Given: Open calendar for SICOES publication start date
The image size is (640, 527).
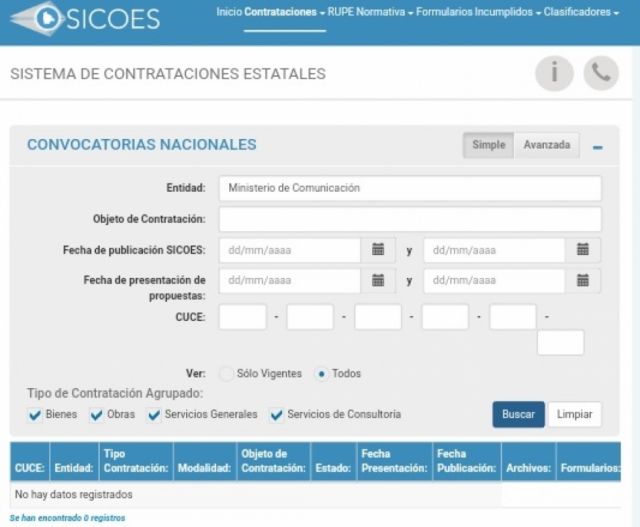Looking at the screenshot, I should pos(378,249).
